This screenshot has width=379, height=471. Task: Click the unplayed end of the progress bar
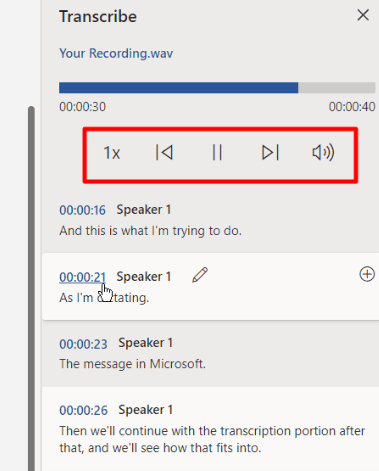pyautogui.click(x=337, y=88)
